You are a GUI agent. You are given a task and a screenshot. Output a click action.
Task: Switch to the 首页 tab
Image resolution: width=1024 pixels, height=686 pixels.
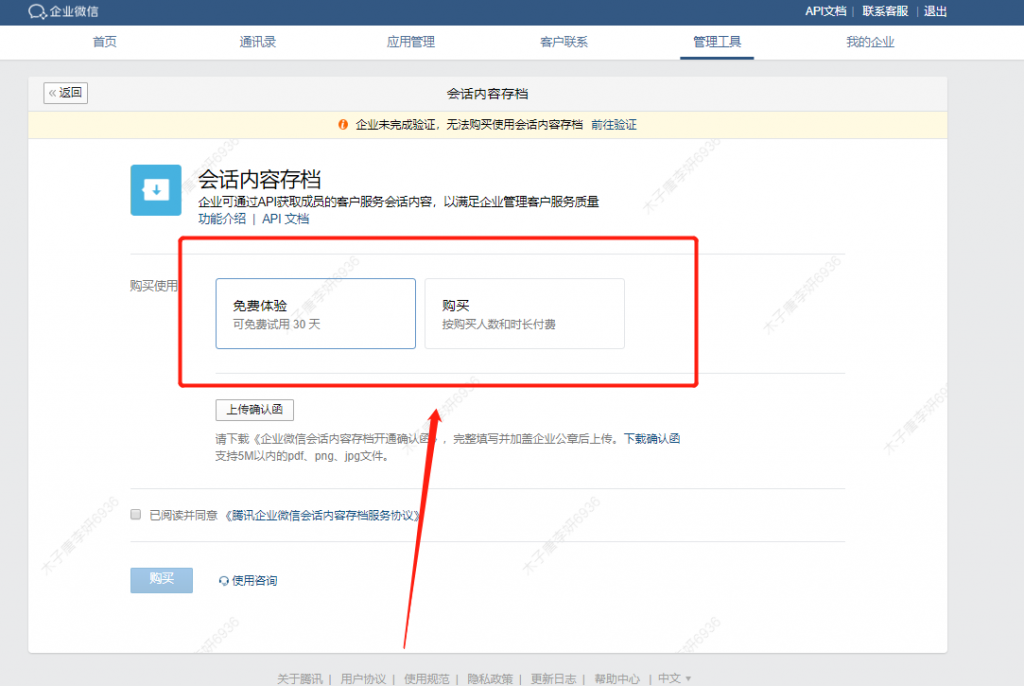[104, 42]
